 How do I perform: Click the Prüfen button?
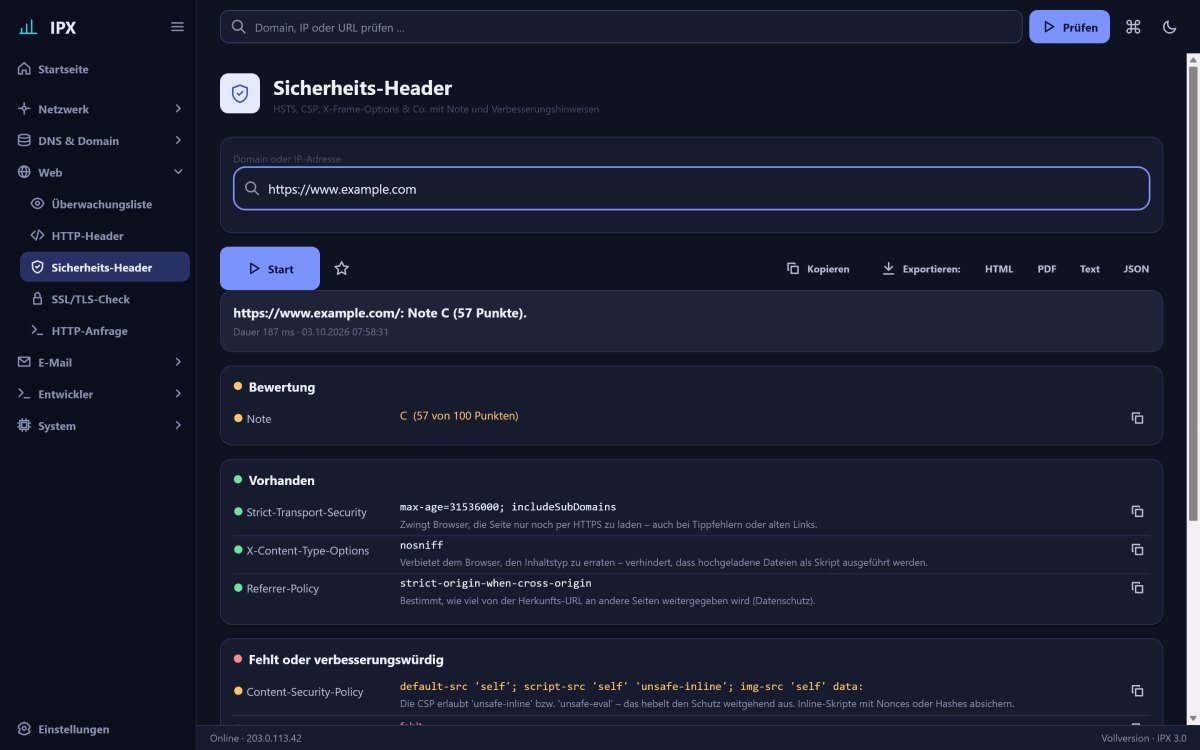[1069, 27]
